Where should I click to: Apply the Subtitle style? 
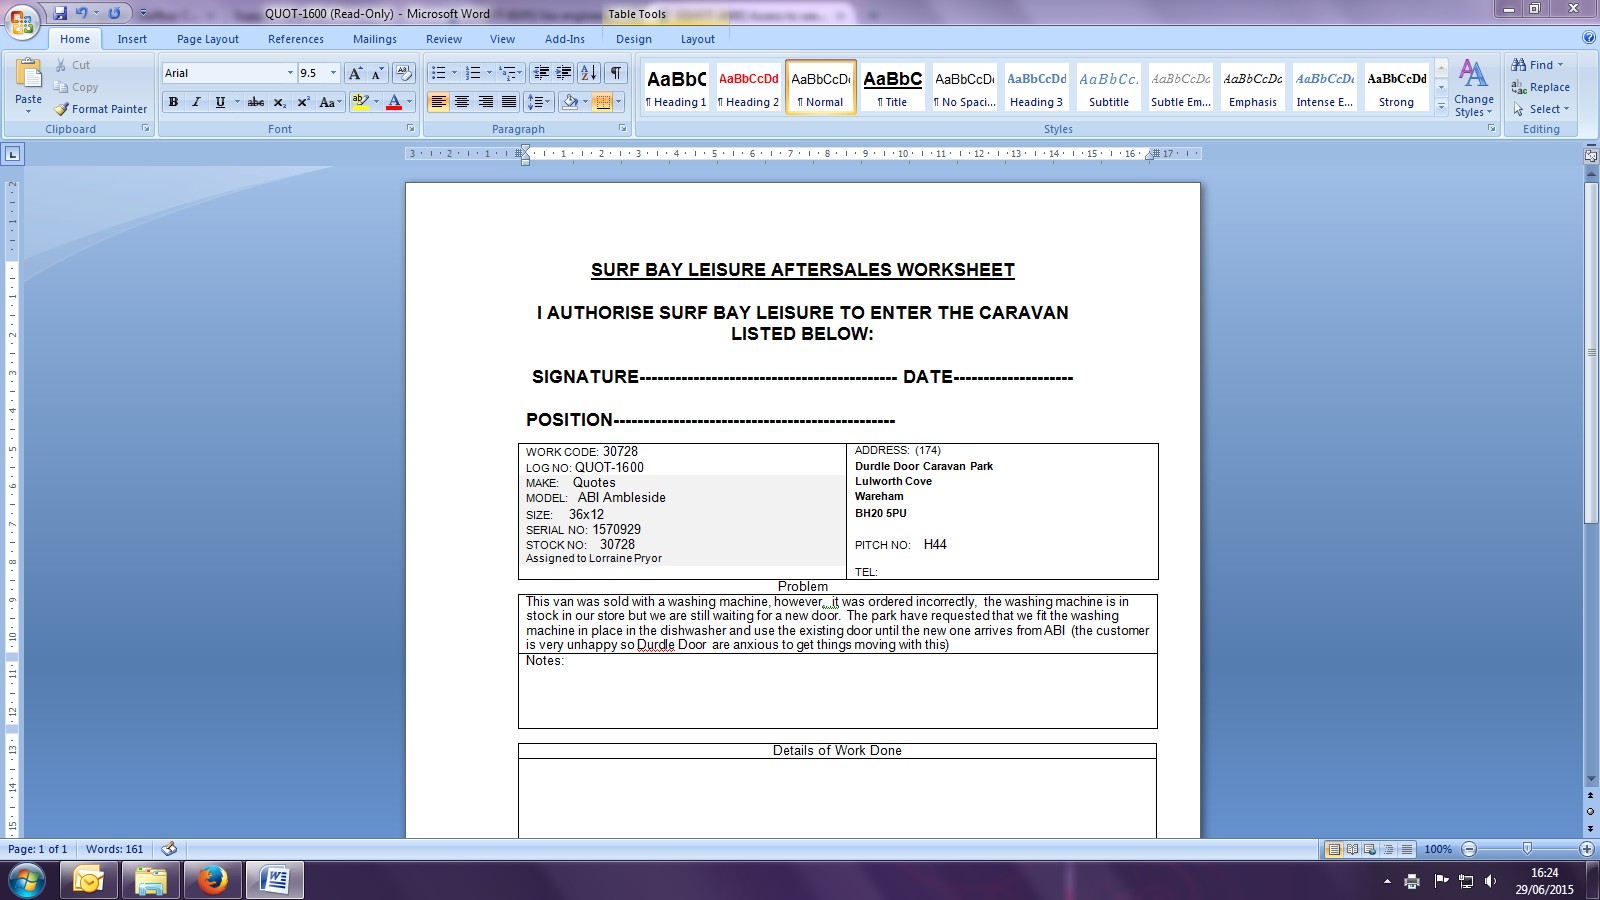[1109, 87]
